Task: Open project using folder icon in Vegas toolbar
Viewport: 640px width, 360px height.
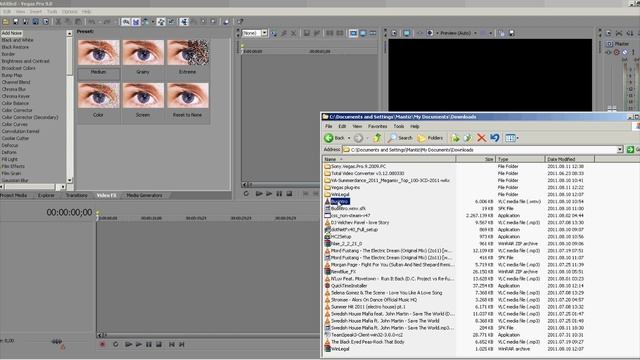Action: point(6,22)
